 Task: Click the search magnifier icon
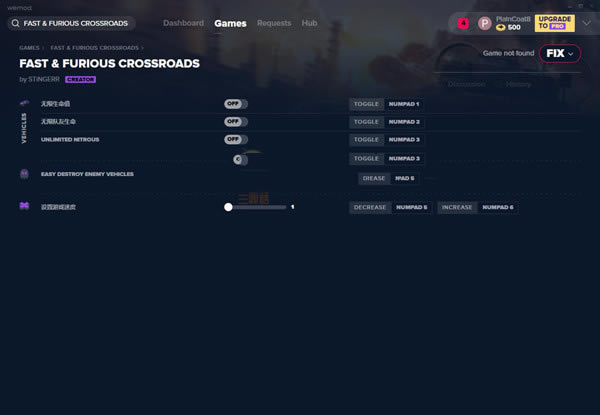click(17, 23)
